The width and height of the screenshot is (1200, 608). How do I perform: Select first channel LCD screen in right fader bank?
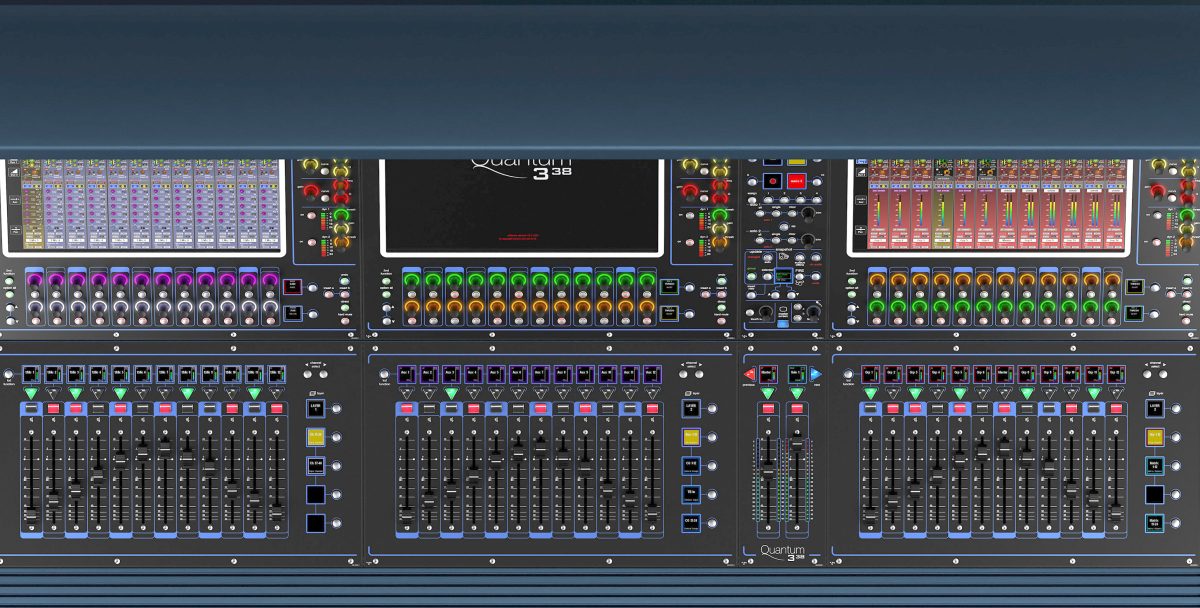click(x=870, y=374)
